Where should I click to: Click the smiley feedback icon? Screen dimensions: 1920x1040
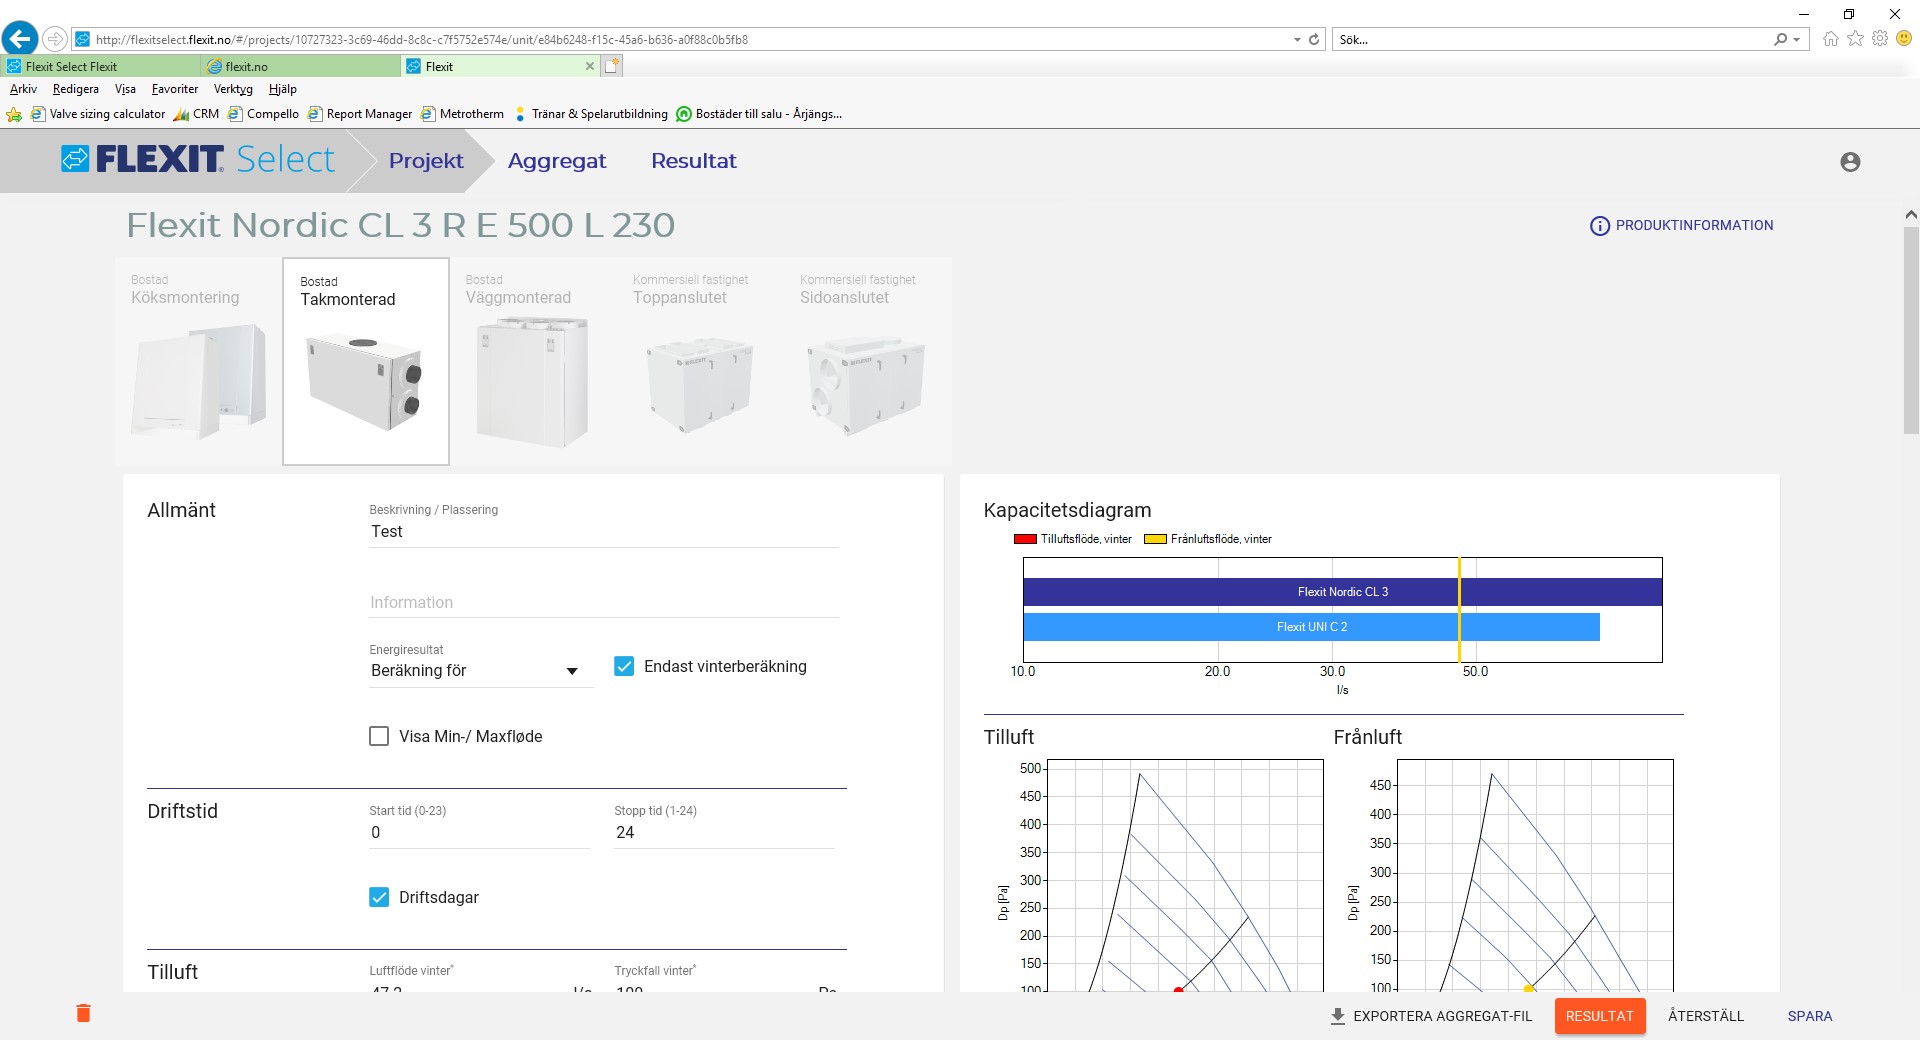(x=1904, y=39)
